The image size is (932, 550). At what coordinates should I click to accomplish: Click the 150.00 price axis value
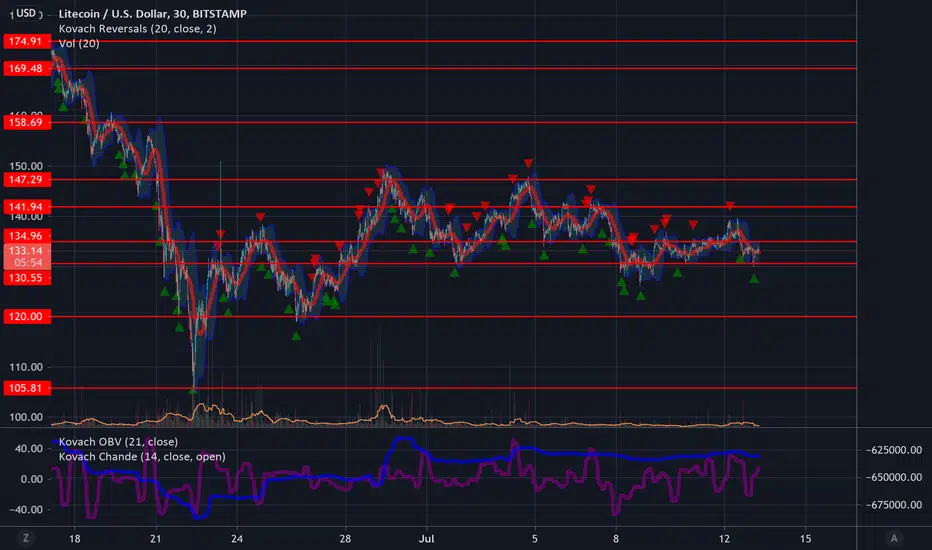26,166
